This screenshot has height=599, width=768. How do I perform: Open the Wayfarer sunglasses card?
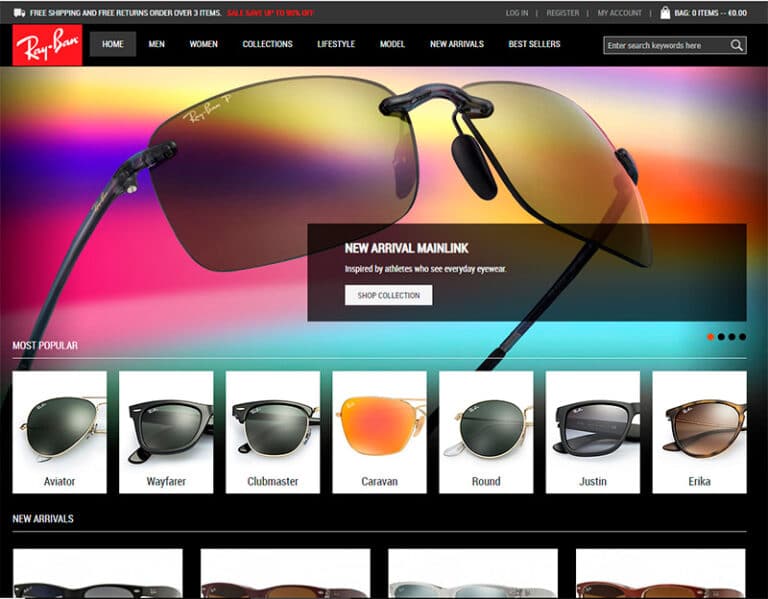[166, 432]
